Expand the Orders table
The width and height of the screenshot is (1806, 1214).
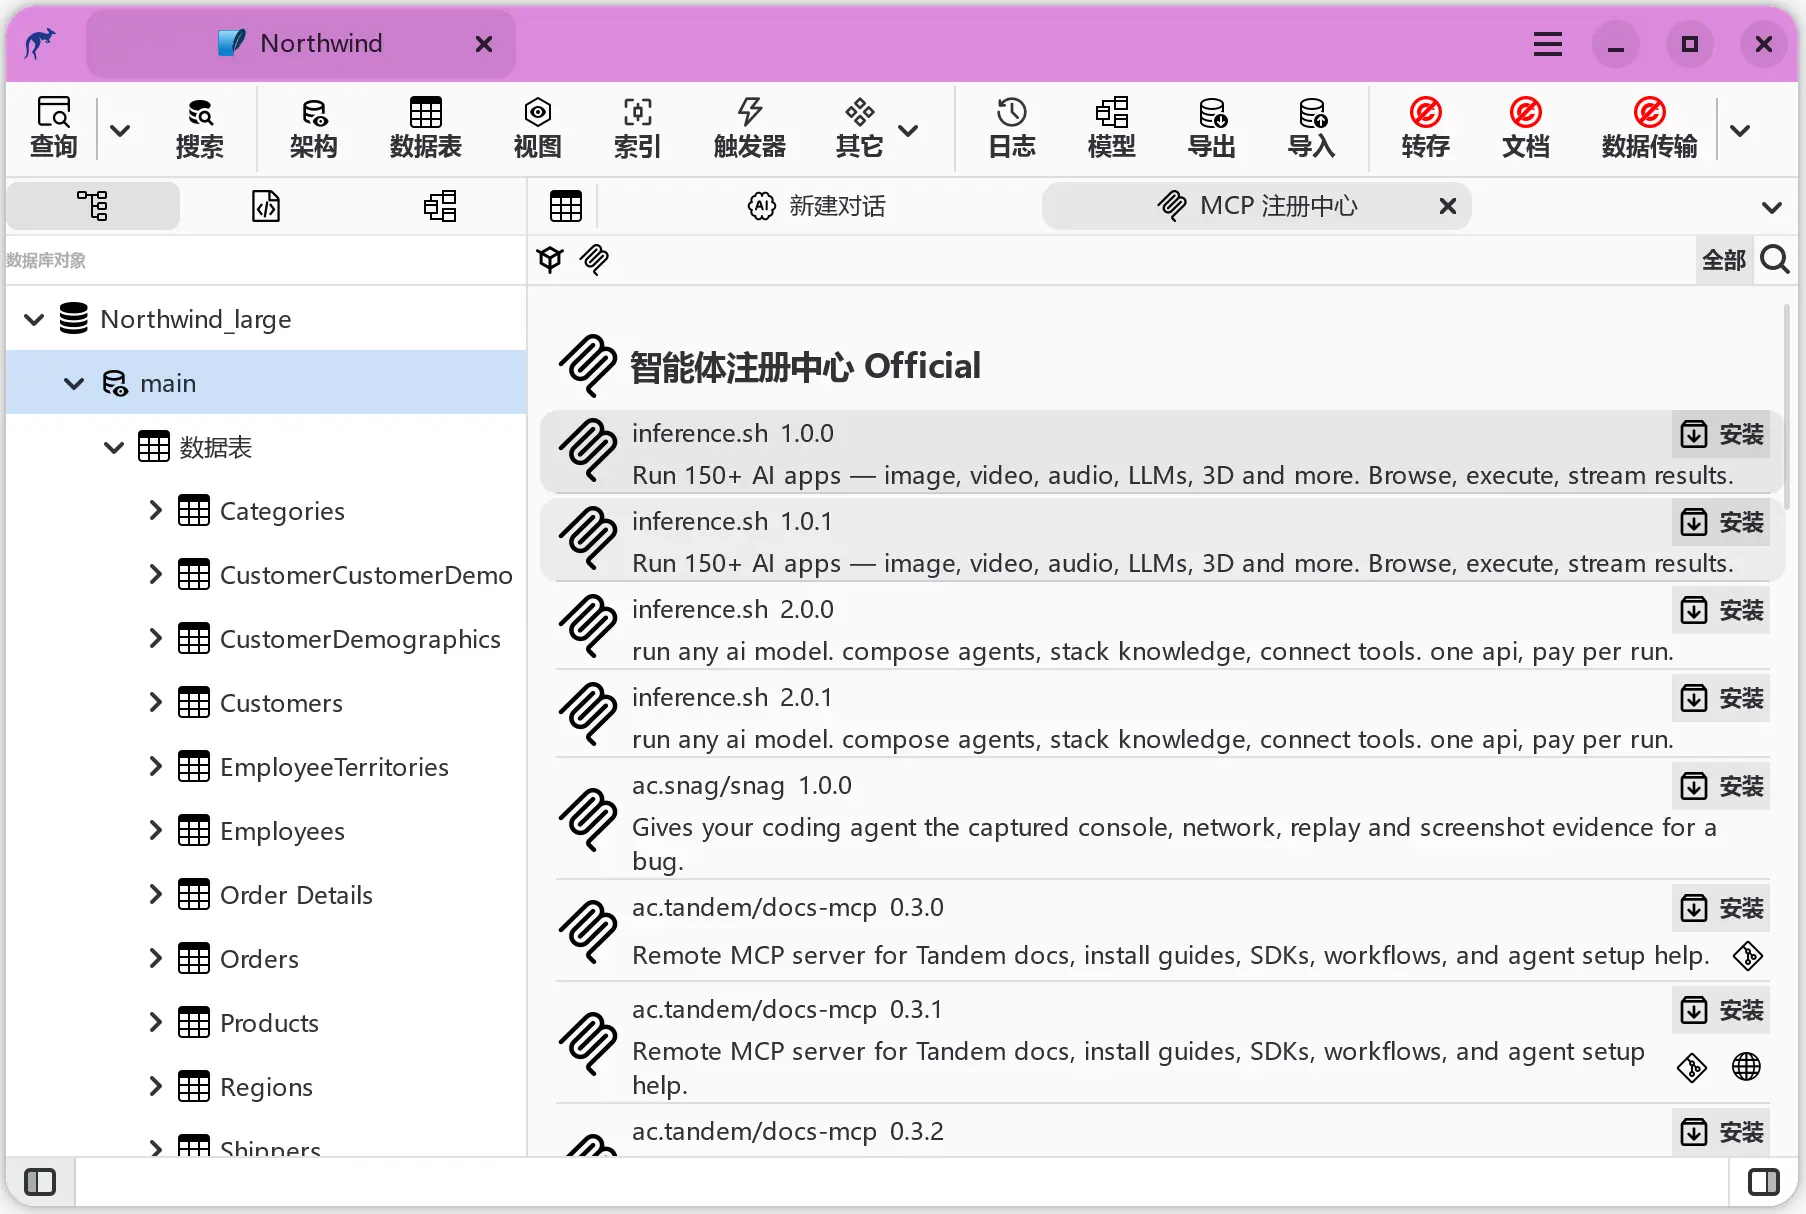[x=155, y=959]
